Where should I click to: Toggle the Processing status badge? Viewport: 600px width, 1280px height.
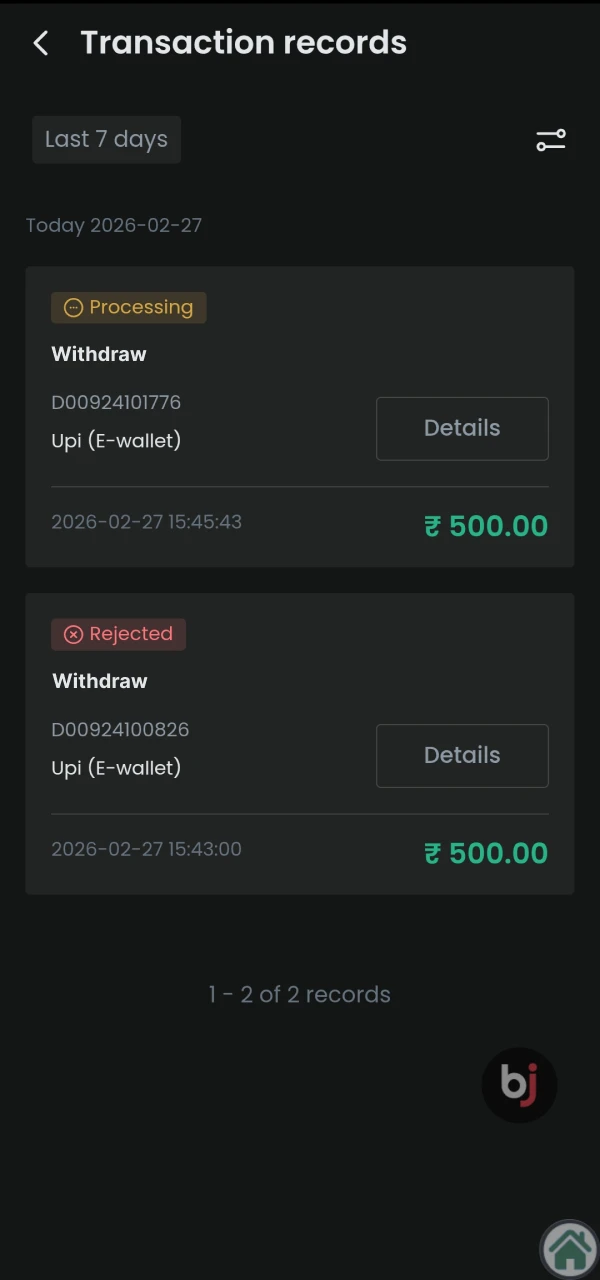click(128, 307)
